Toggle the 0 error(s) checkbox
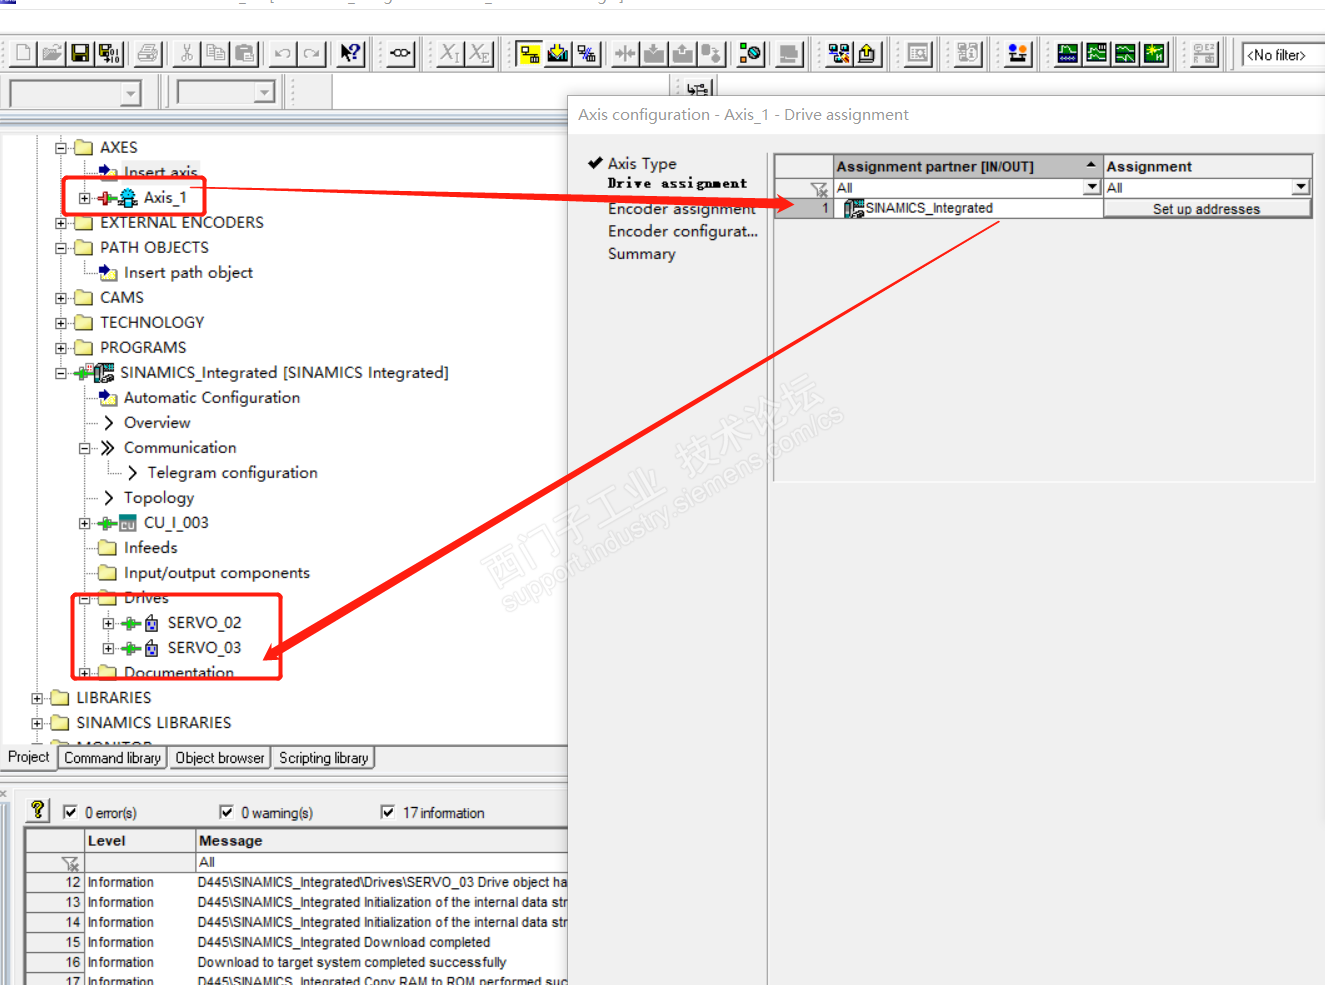 point(70,812)
